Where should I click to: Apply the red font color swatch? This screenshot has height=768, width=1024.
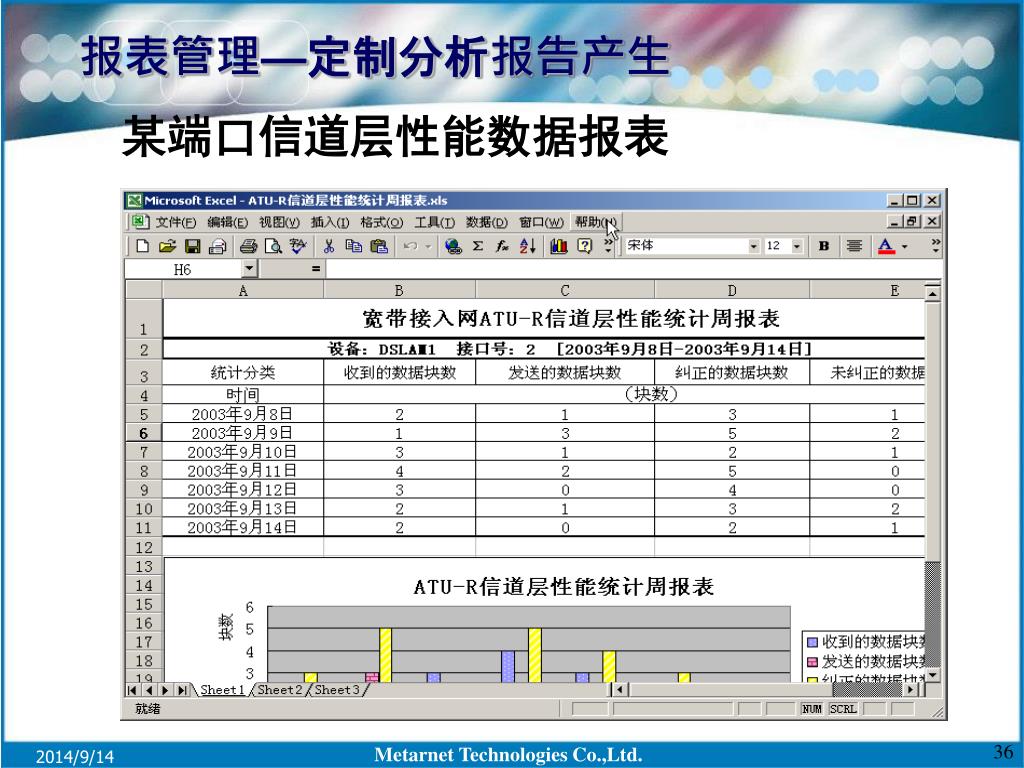885,246
